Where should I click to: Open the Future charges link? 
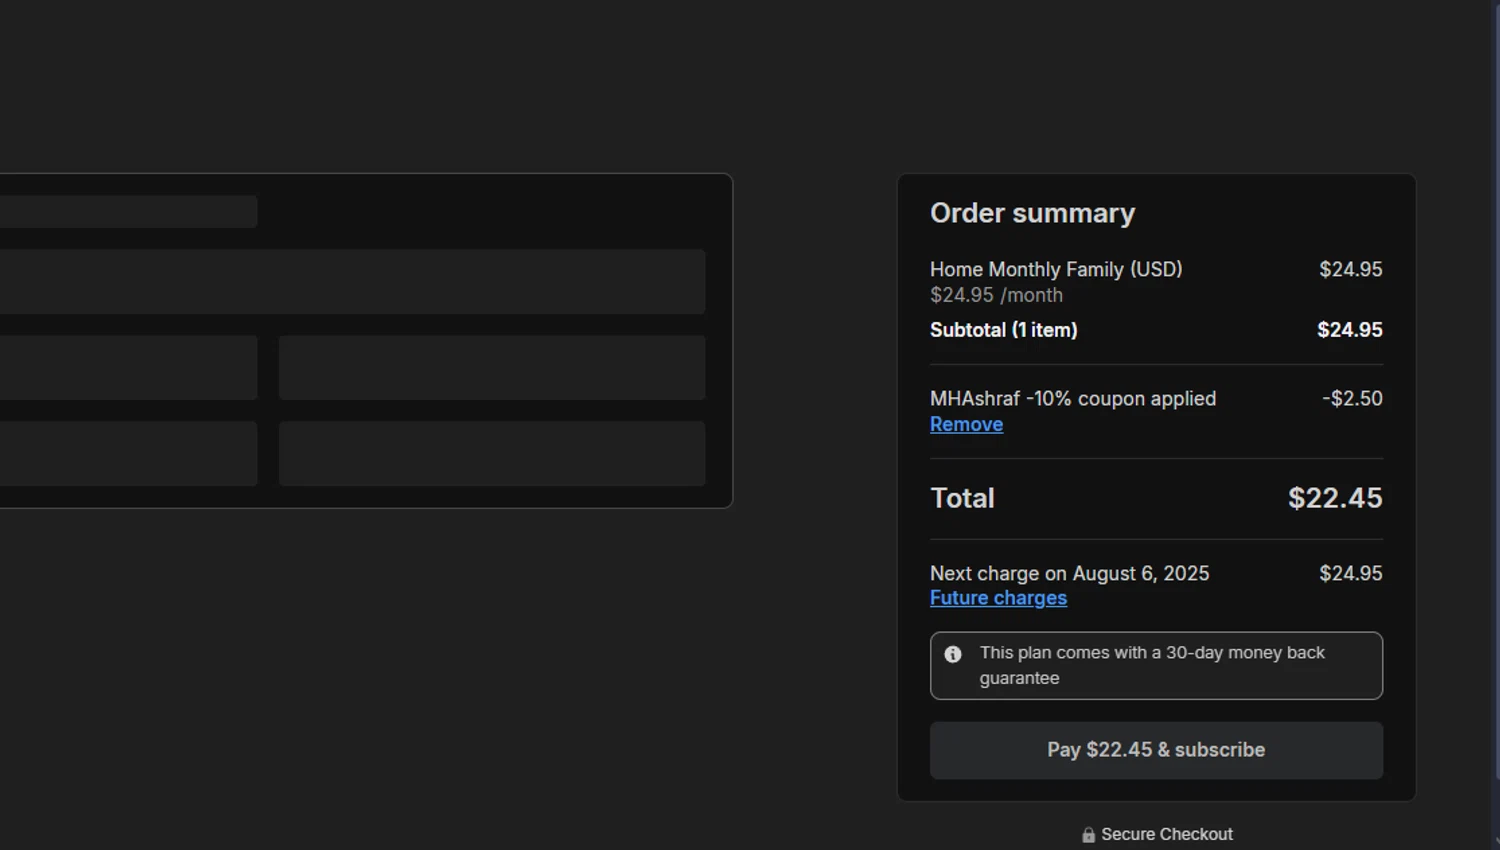coord(998,598)
